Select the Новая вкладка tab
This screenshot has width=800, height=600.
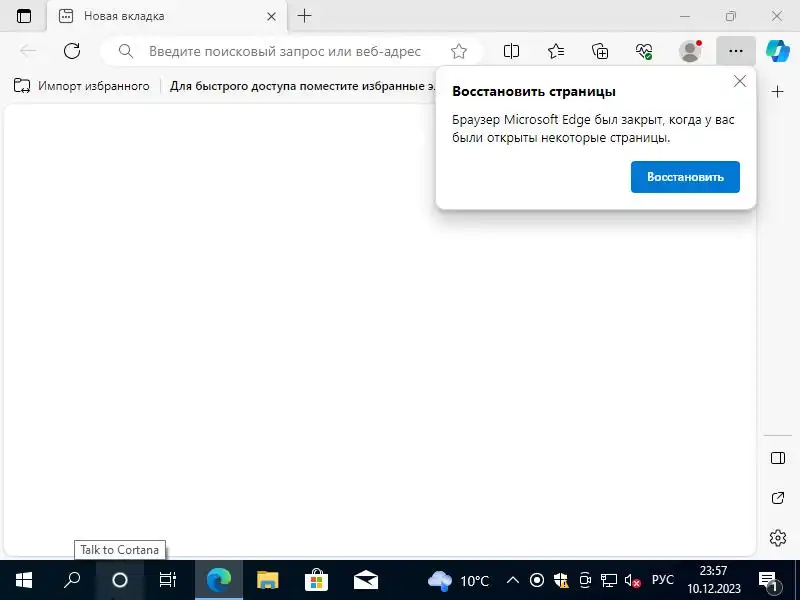click(x=167, y=16)
